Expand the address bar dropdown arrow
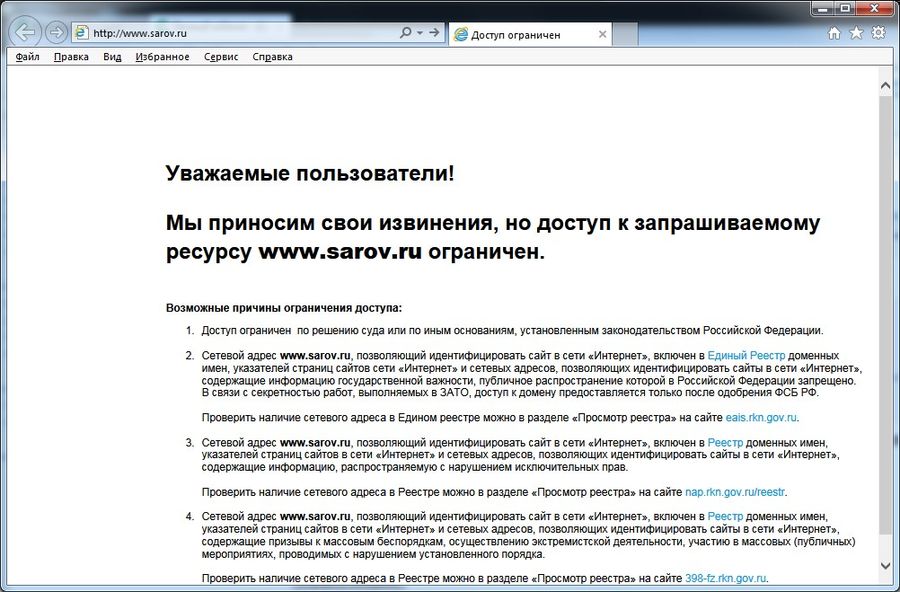This screenshot has width=900, height=592. click(420, 33)
